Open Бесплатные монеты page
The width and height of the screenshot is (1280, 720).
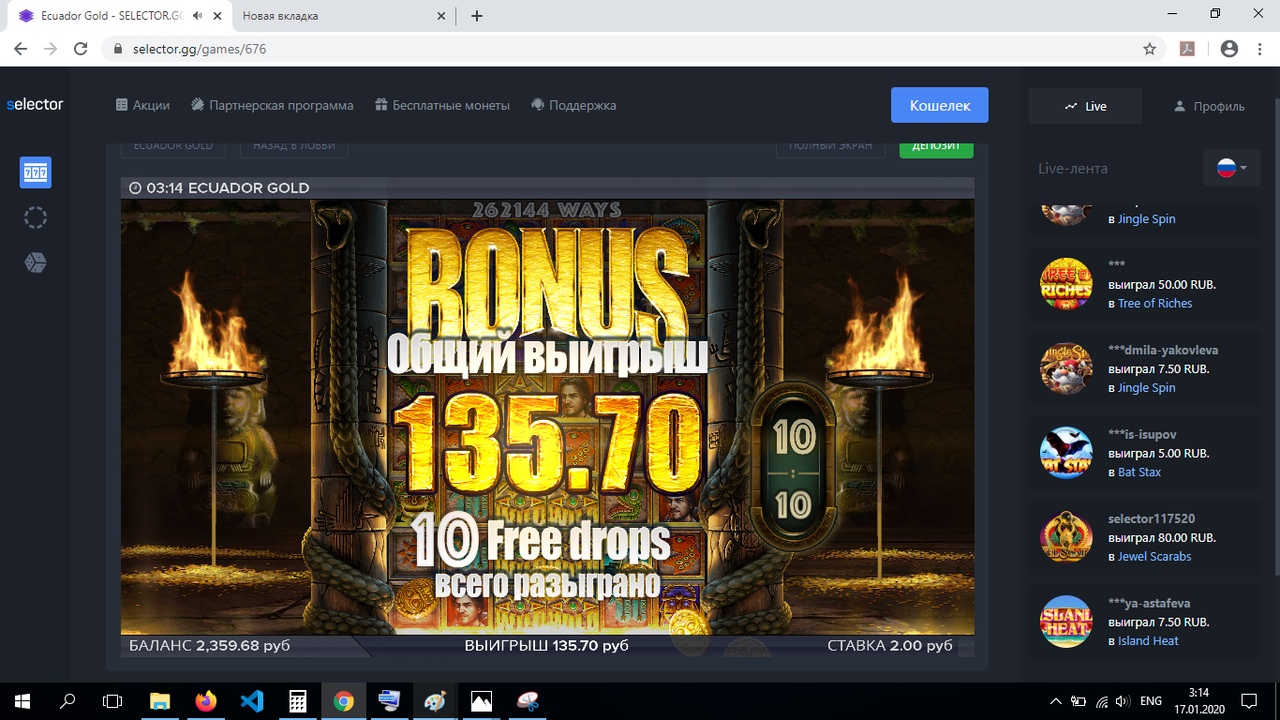point(442,105)
